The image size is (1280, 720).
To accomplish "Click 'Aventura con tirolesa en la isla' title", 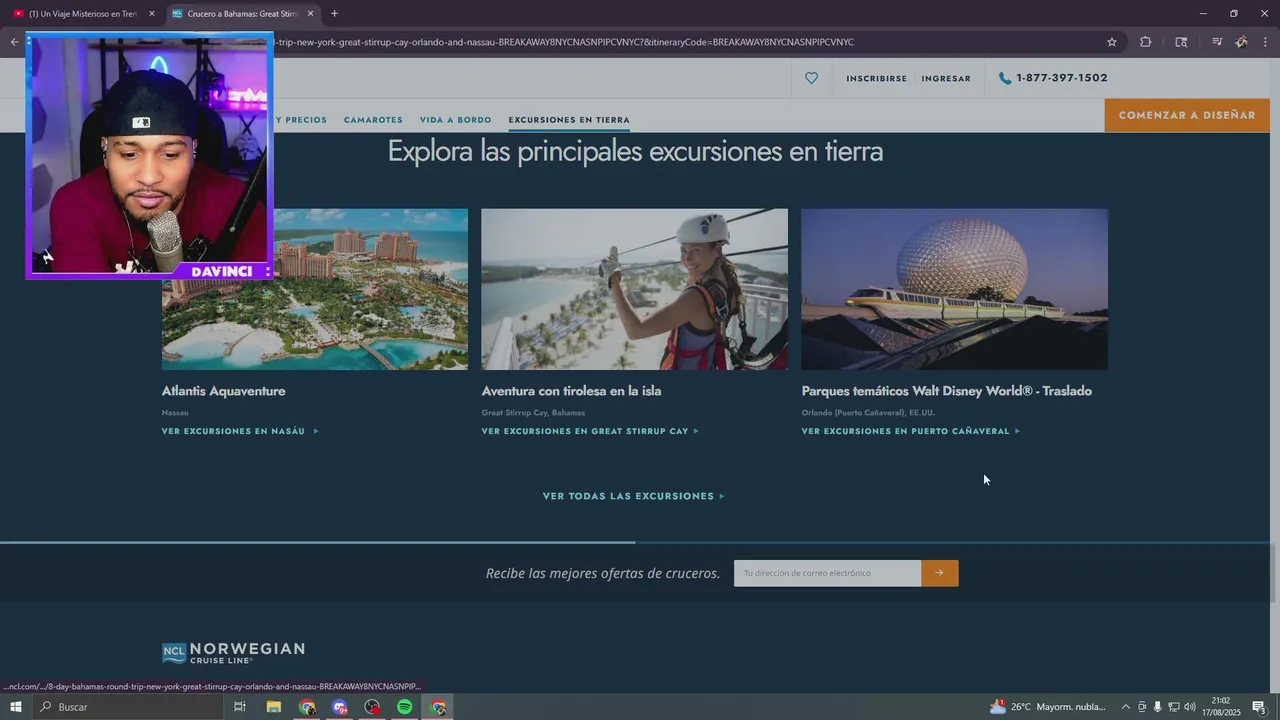I will click(x=571, y=391).
